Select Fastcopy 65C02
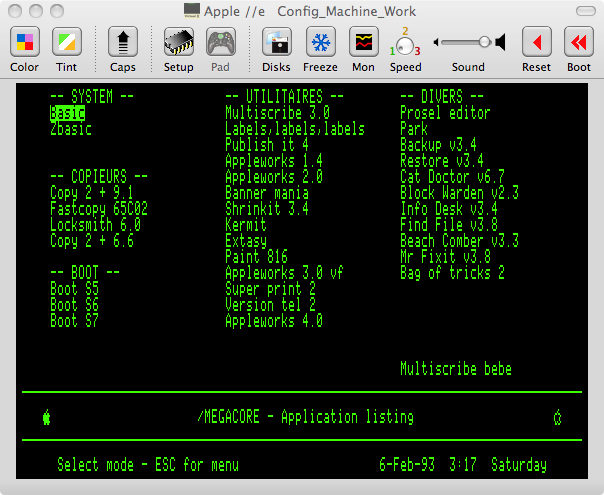604x495 pixels. pos(99,209)
